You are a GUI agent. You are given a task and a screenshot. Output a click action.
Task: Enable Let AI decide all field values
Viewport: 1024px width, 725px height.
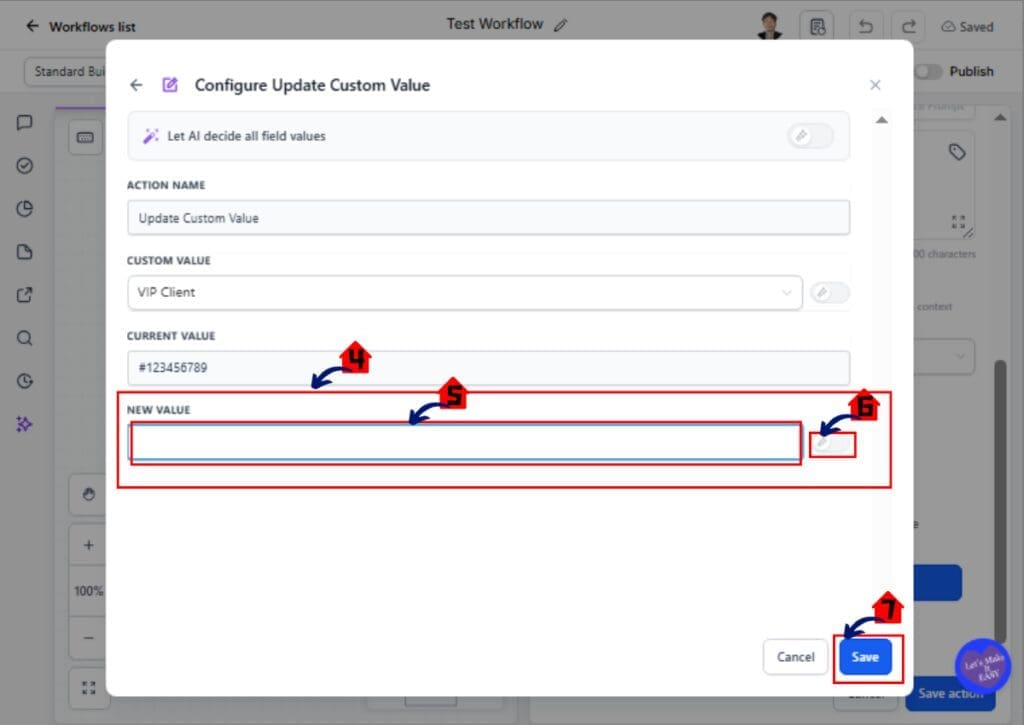tap(810, 136)
